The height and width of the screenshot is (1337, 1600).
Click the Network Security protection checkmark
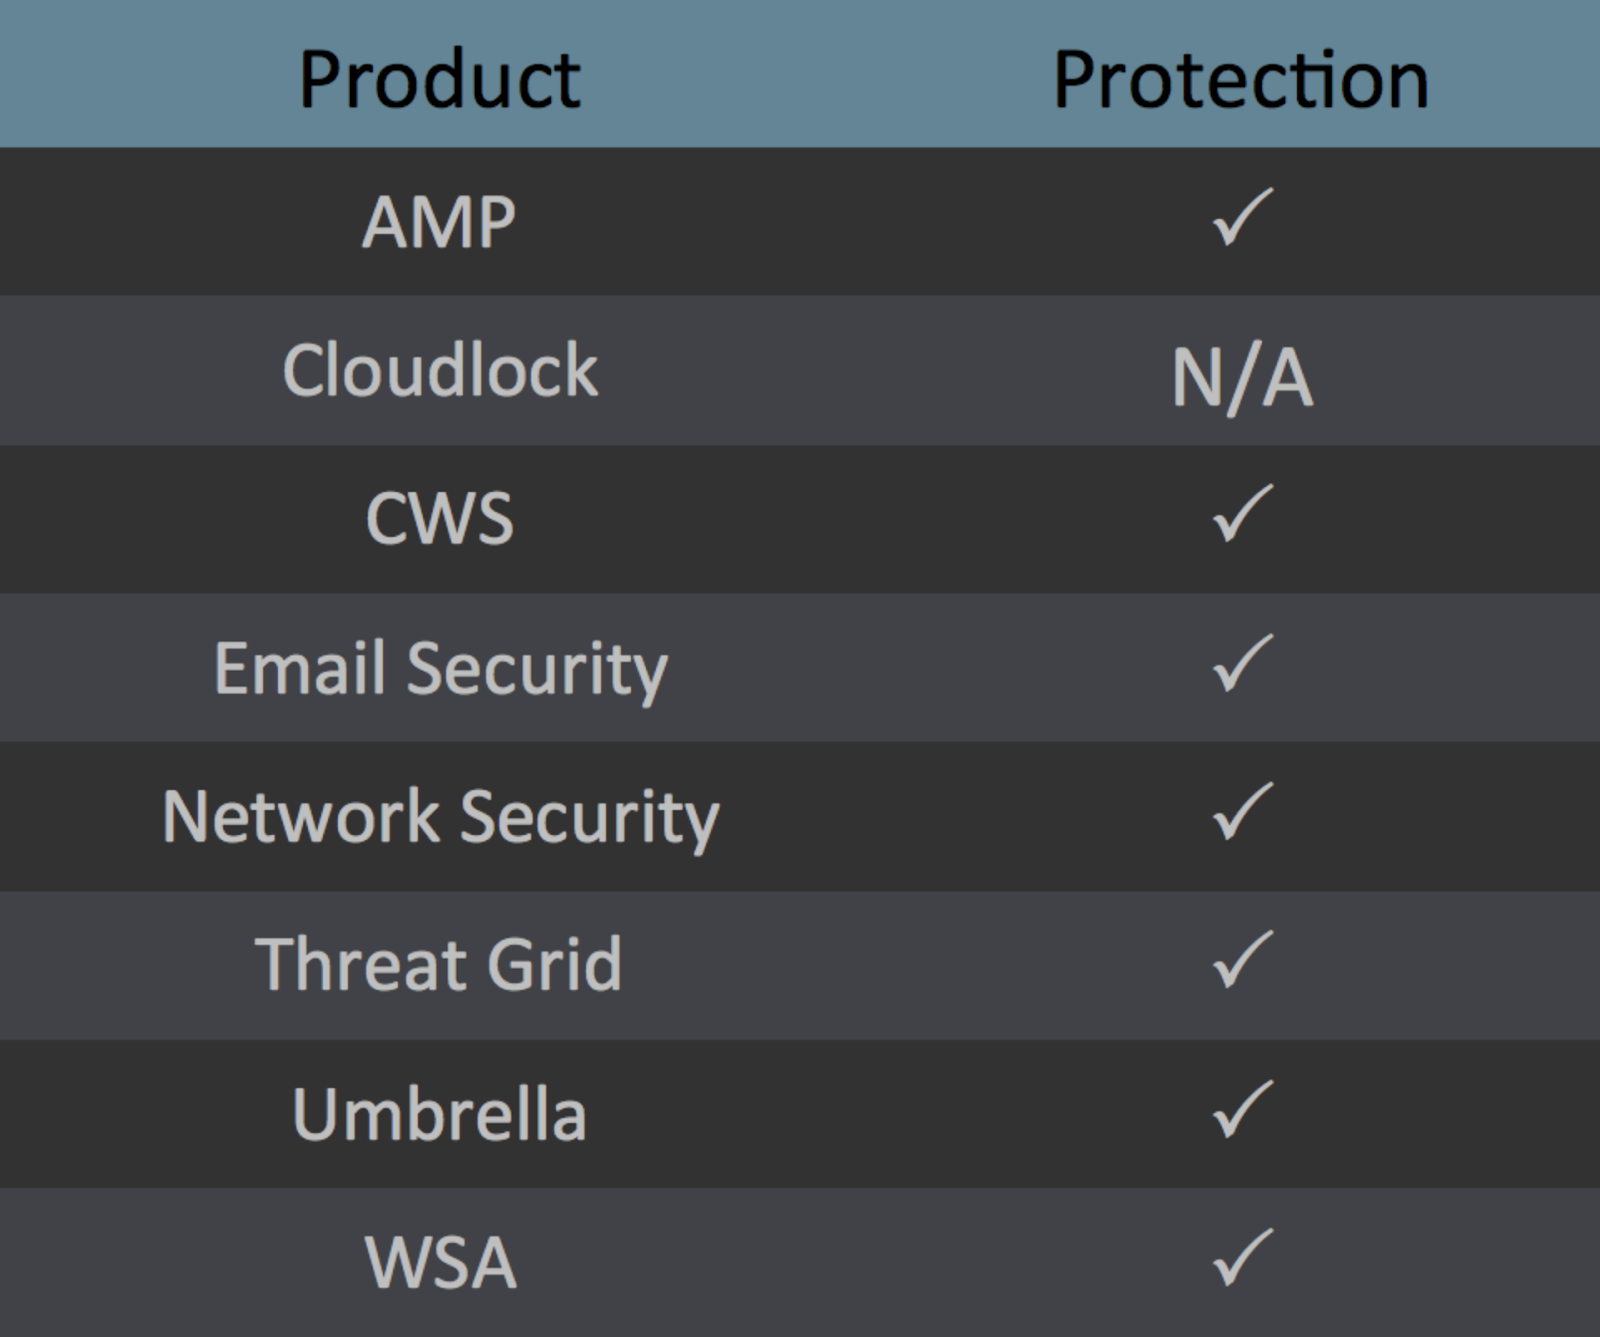(x=1242, y=811)
